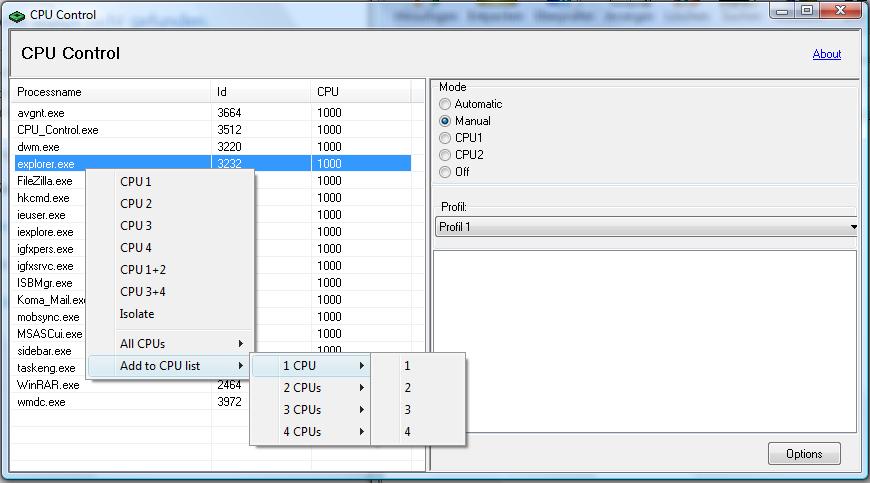Viewport: 870px width, 484px height.
Task: Select the FileZilla.exe process
Action: click(x=45, y=181)
